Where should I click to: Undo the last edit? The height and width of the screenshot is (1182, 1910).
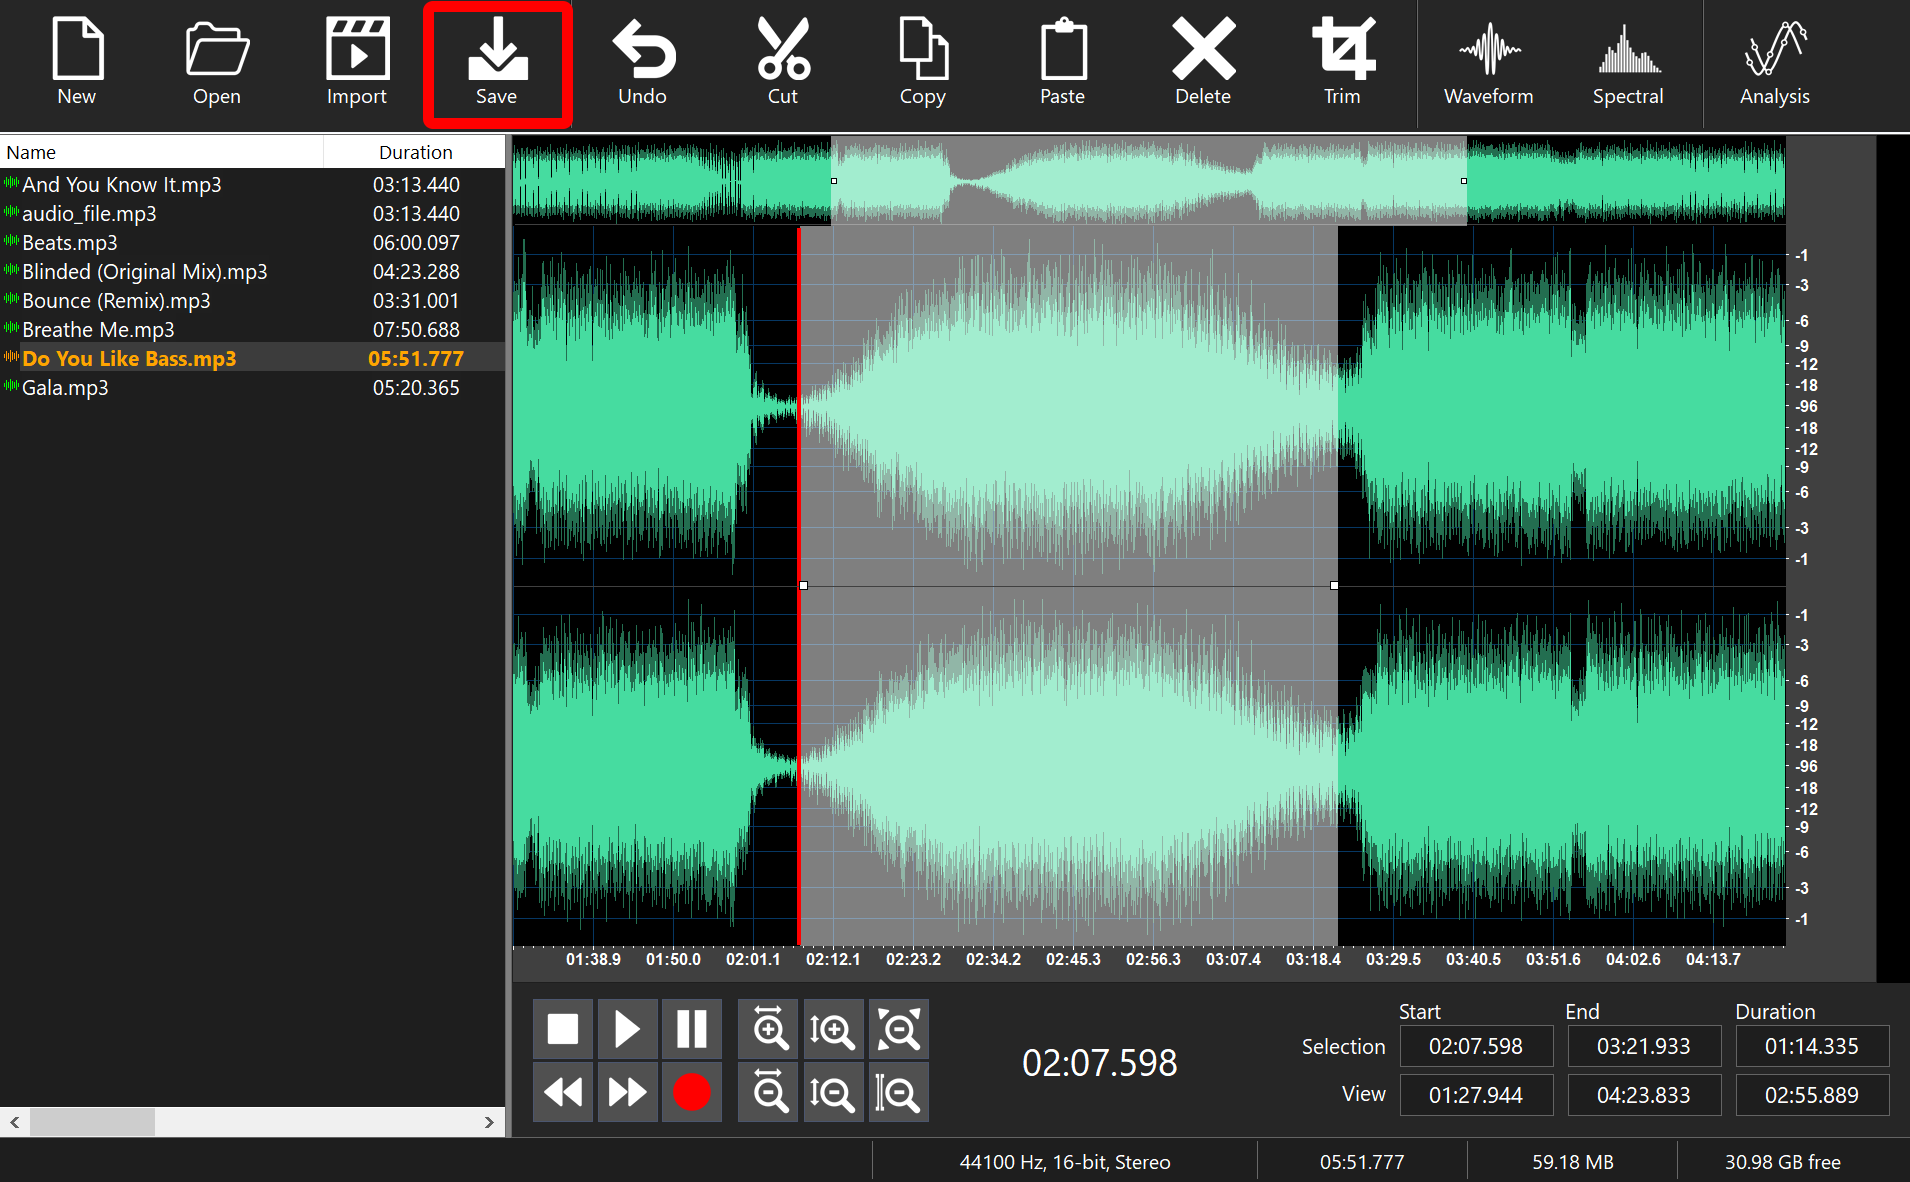642,62
